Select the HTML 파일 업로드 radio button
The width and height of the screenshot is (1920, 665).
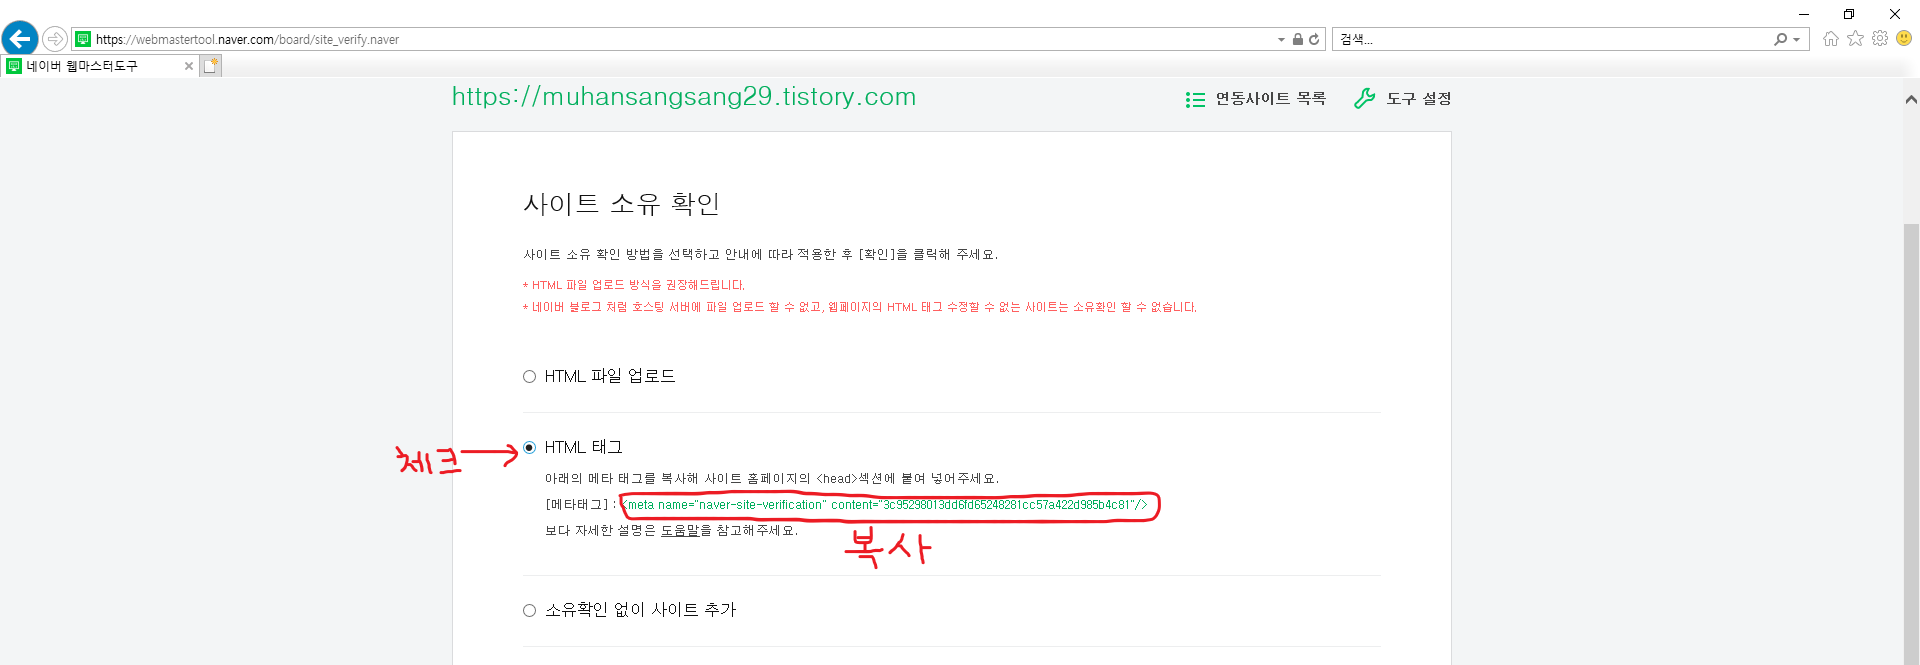[529, 377]
